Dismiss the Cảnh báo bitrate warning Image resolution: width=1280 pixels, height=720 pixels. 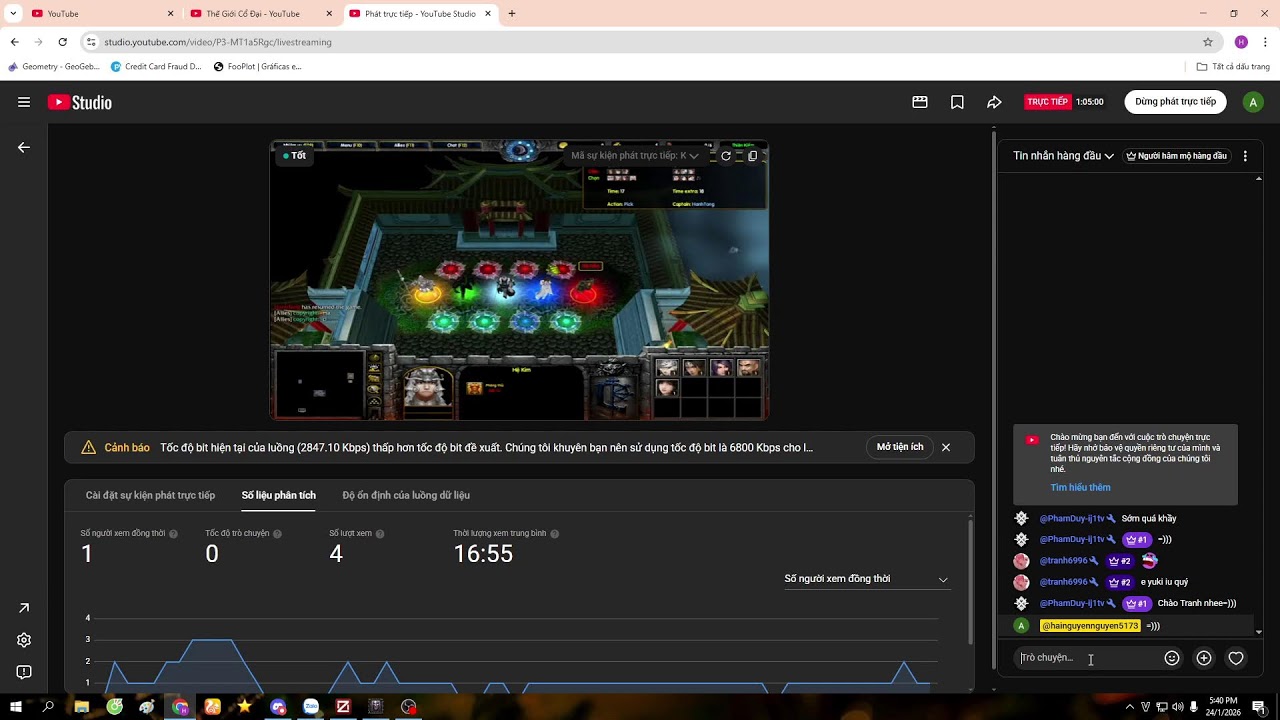(x=946, y=447)
